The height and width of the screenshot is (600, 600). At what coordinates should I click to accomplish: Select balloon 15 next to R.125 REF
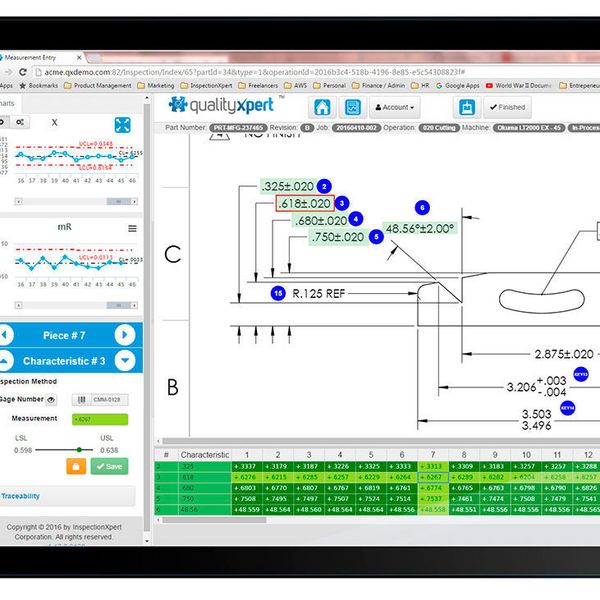[x=278, y=293]
